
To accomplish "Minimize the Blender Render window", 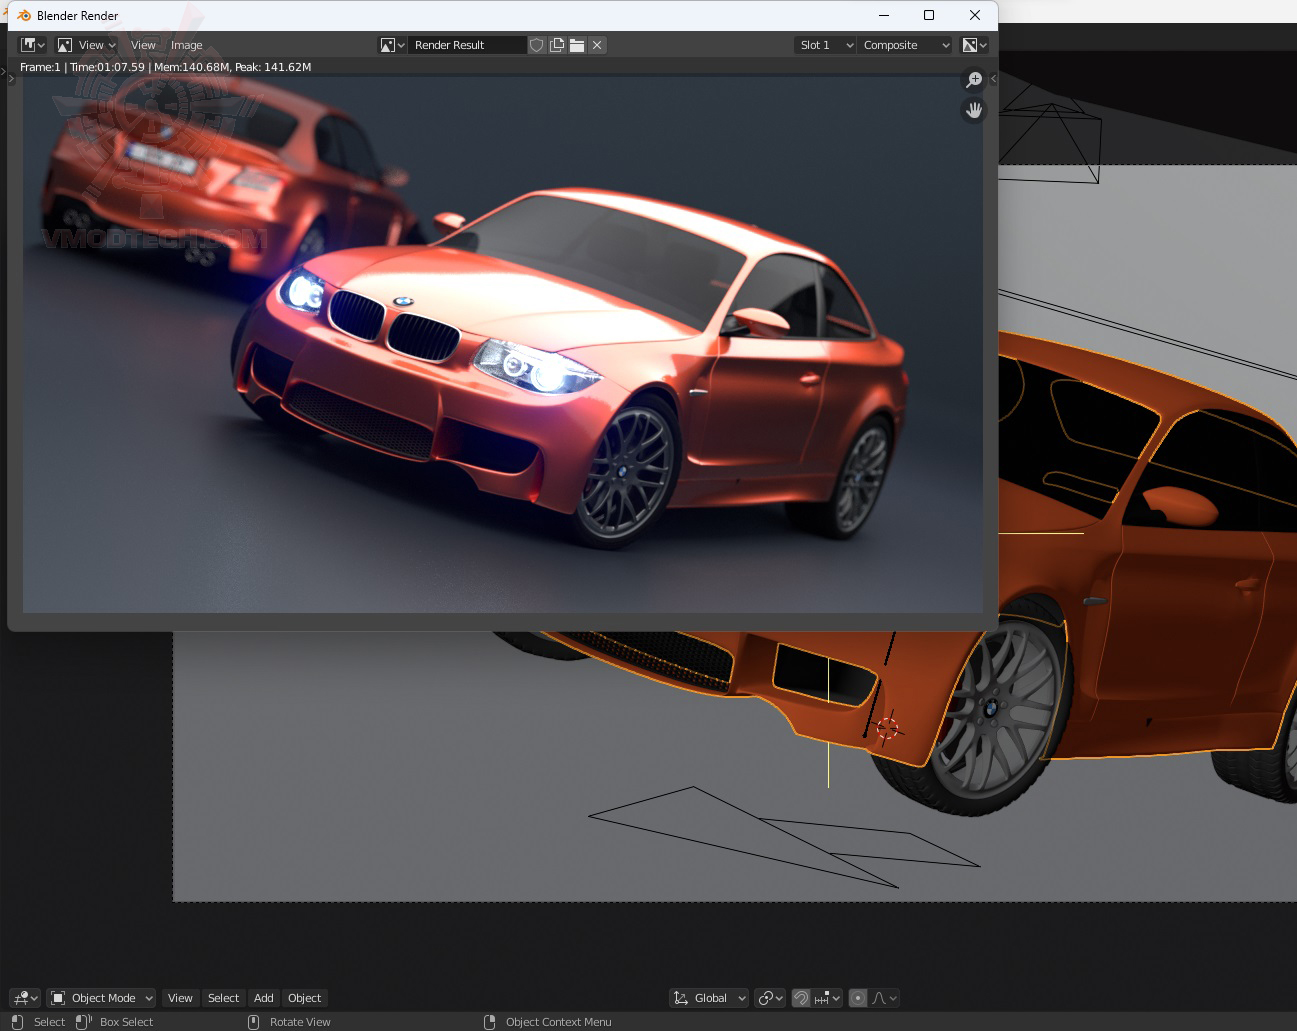I will pyautogui.click(x=884, y=15).
